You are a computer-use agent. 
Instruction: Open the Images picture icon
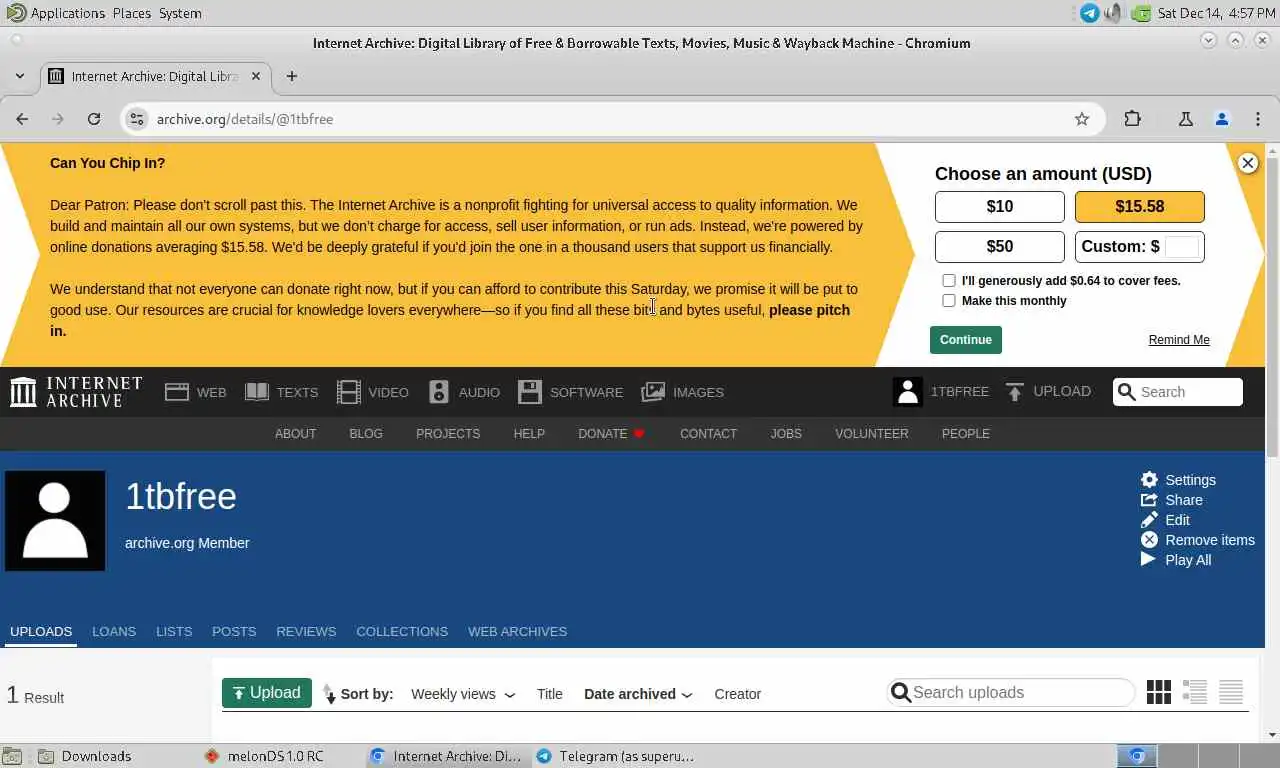pyautogui.click(x=653, y=392)
